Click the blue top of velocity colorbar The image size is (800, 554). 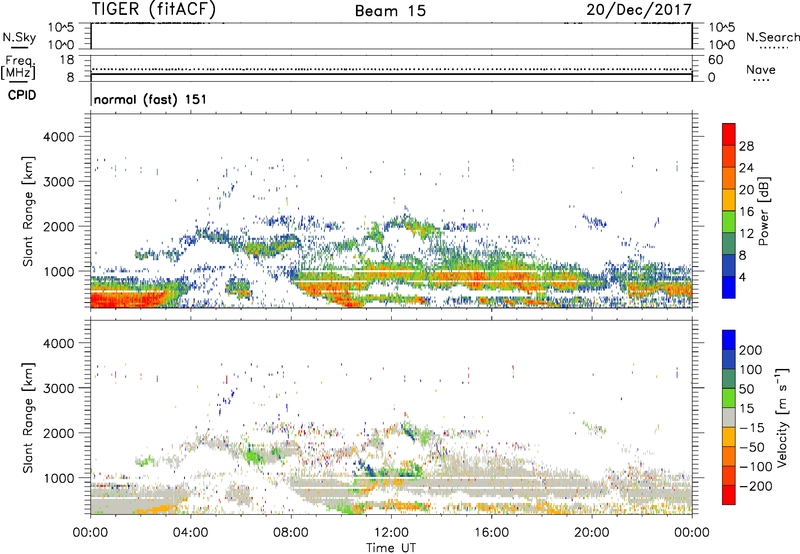[729, 340]
